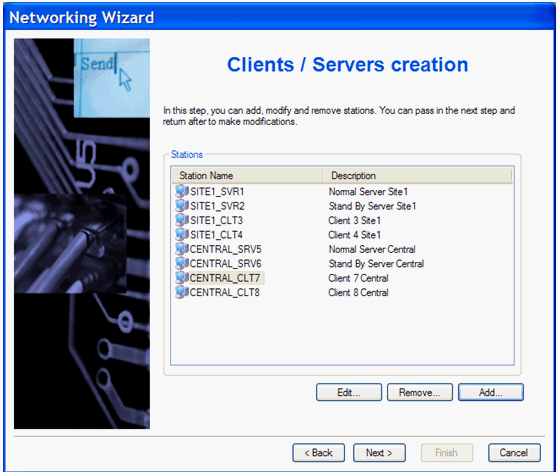This screenshot has width=558, height=472.
Task: Select the Stand By Server Site1 description
Action: point(372,206)
